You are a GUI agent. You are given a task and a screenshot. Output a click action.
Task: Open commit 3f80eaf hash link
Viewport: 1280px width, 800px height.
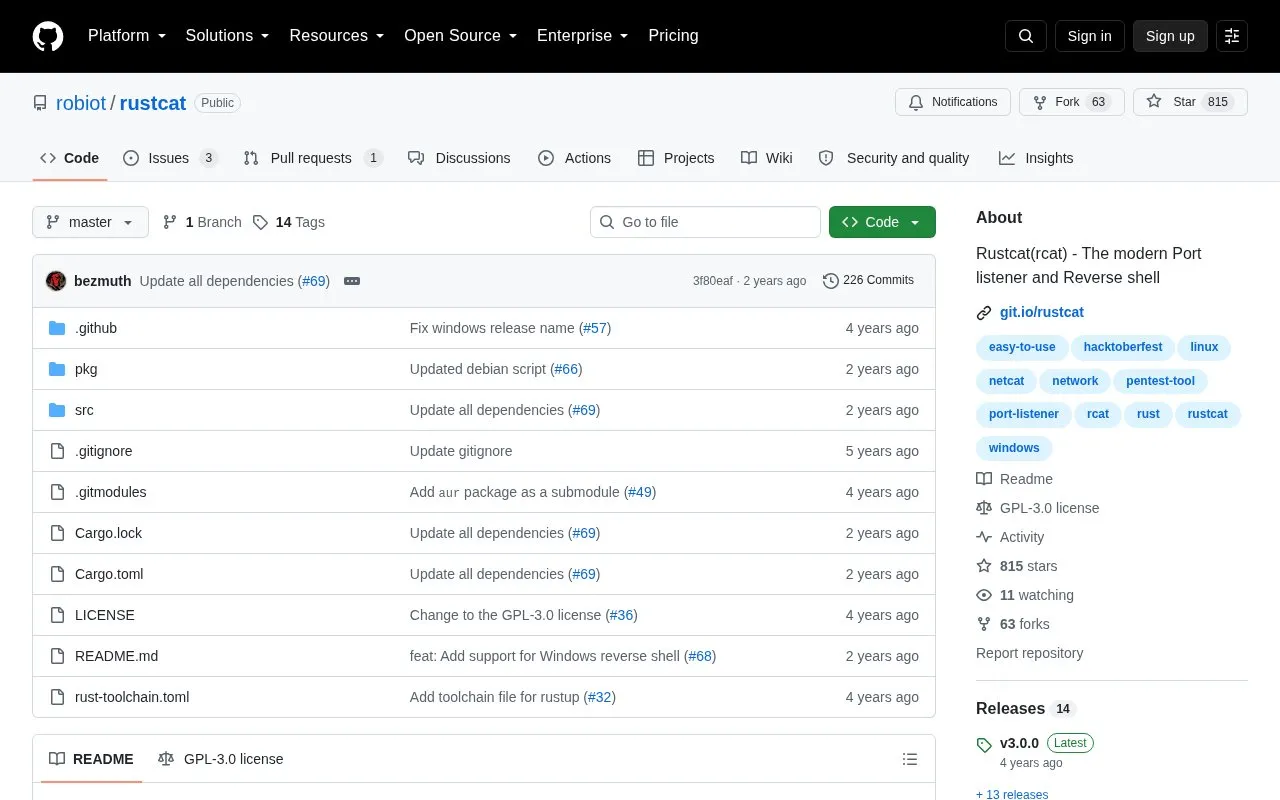click(713, 281)
